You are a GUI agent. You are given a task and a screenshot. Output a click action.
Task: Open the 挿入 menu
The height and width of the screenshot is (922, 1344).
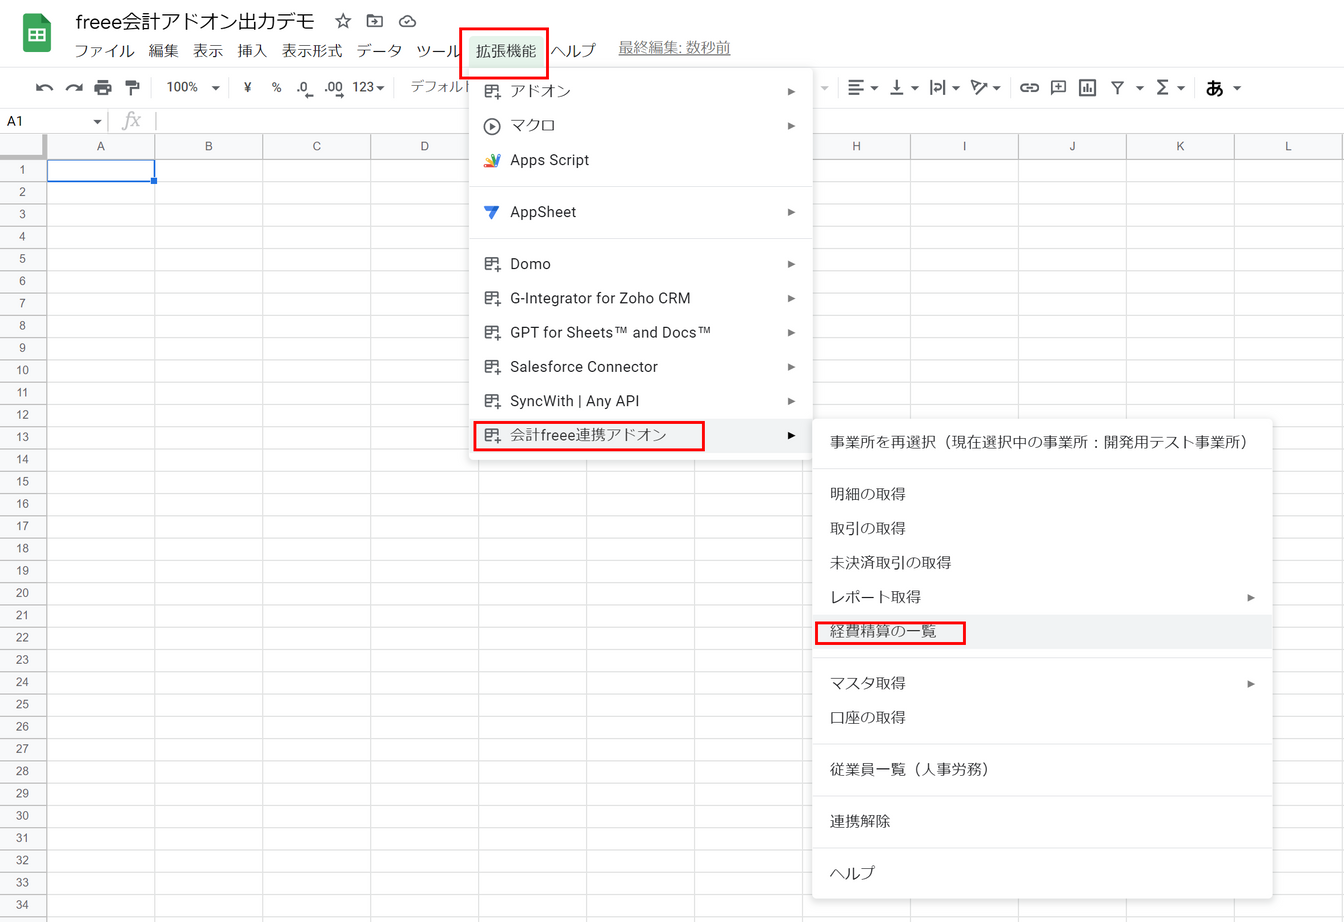pyautogui.click(x=252, y=51)
